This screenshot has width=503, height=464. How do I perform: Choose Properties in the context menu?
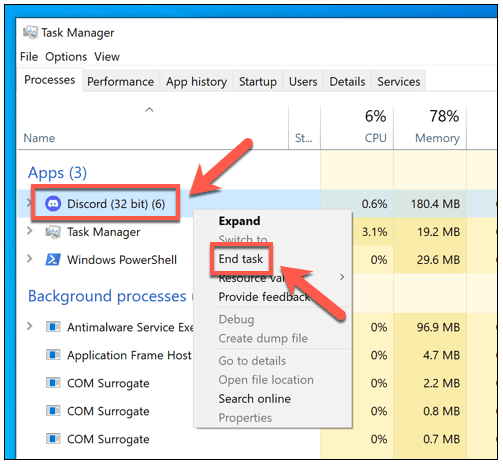tap(245, 418)
